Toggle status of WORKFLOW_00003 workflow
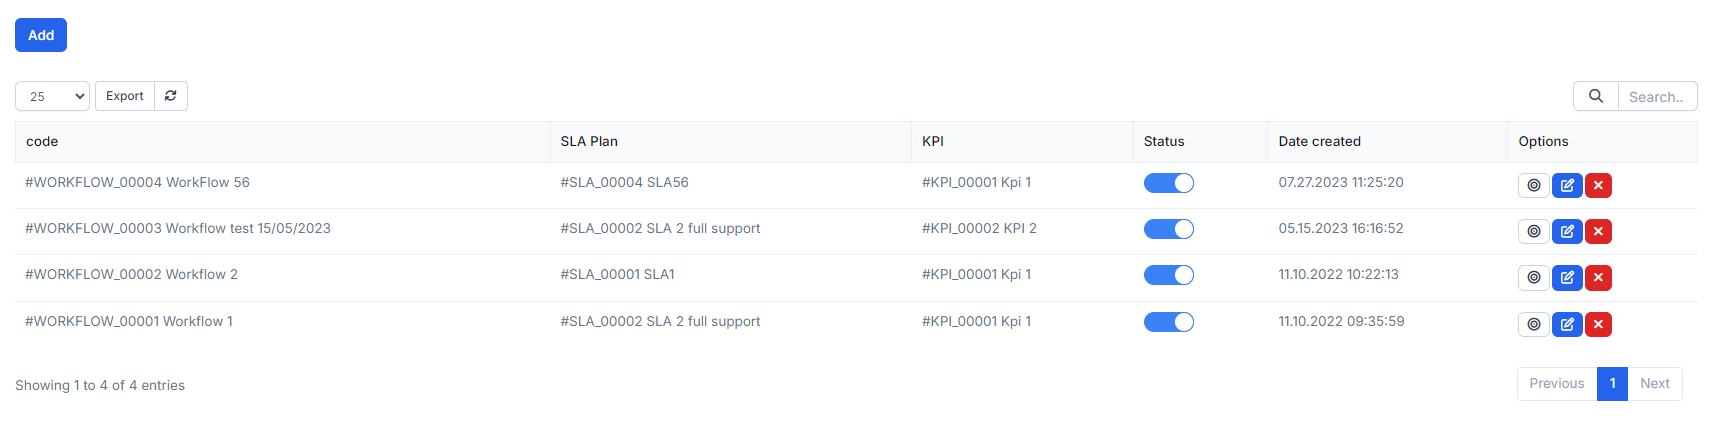The image size is (1714, 421). click(x=1168, y=229)
